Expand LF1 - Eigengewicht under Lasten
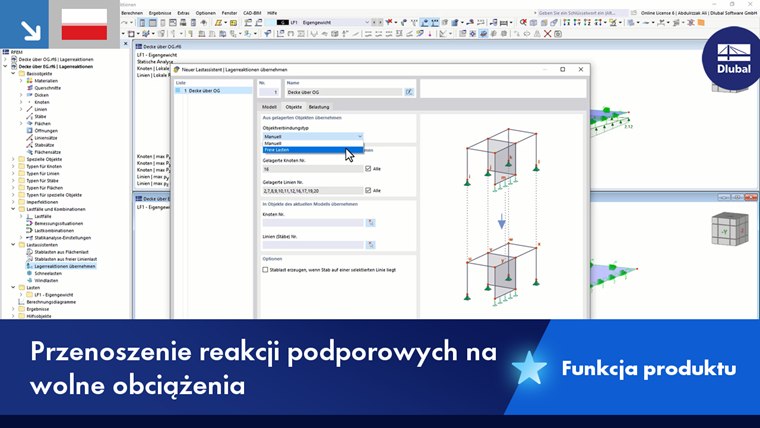The width and height of the screenshot is (760, 428). pyautogui.click(x=21, y=295)
